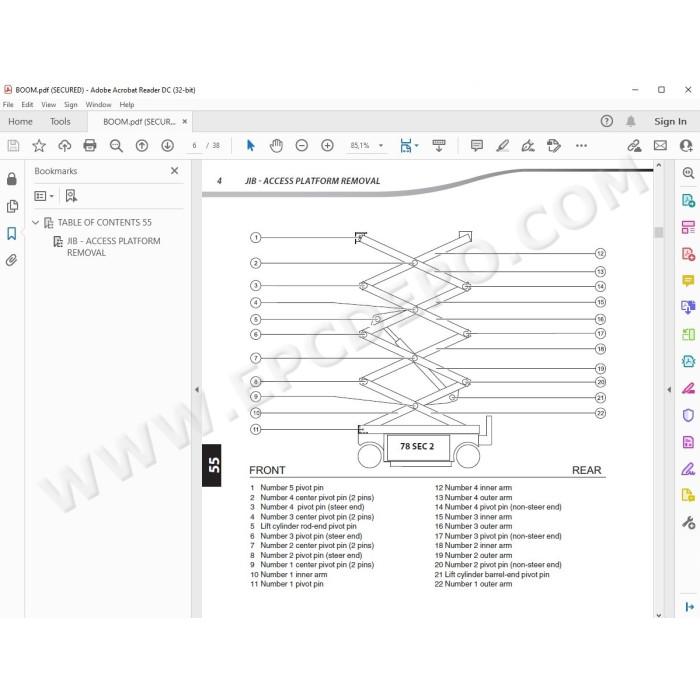Viewport: 700px width, 700px height.
Task: Click the Save file toolbar icon
Action: [x=13, y=146]
